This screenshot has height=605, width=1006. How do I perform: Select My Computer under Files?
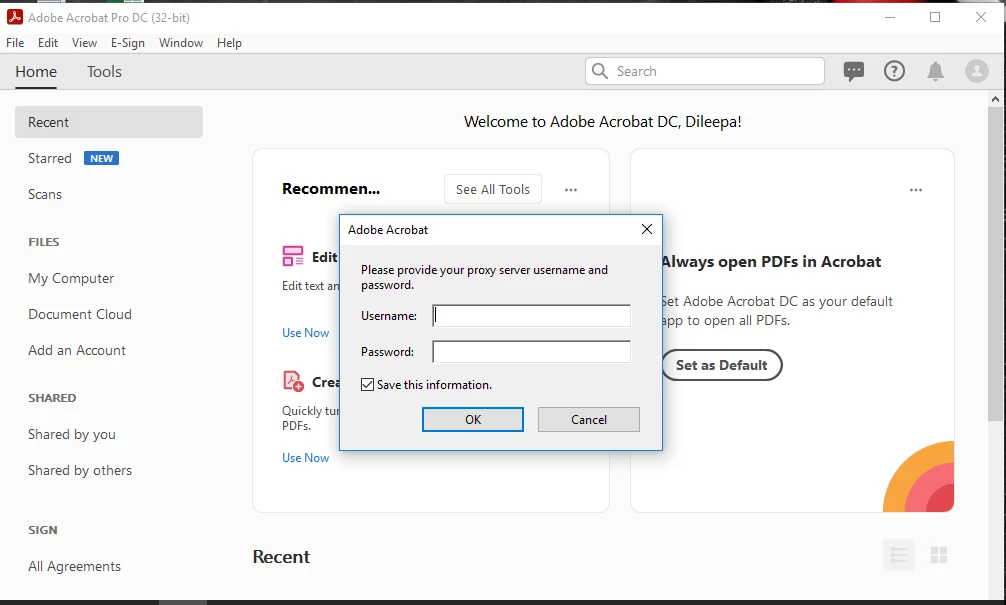coord(71,278)
